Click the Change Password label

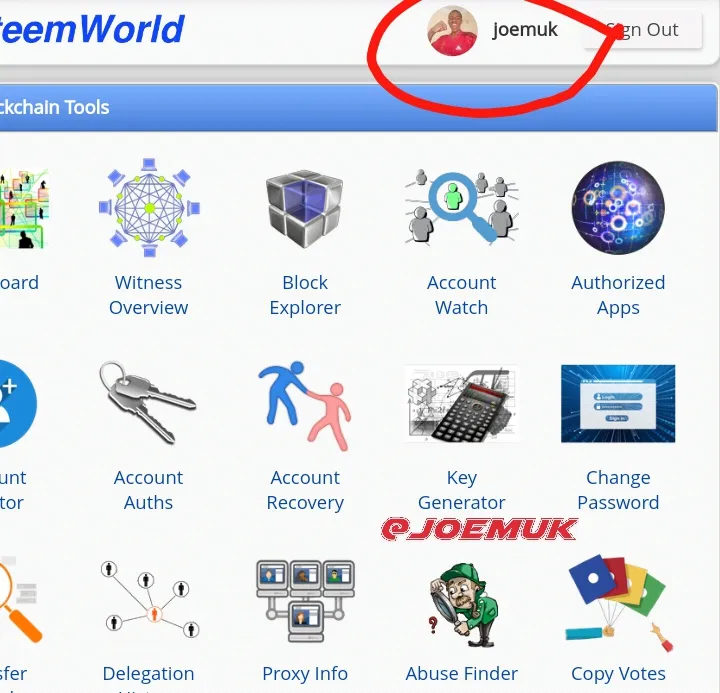(x=618, y=490)
